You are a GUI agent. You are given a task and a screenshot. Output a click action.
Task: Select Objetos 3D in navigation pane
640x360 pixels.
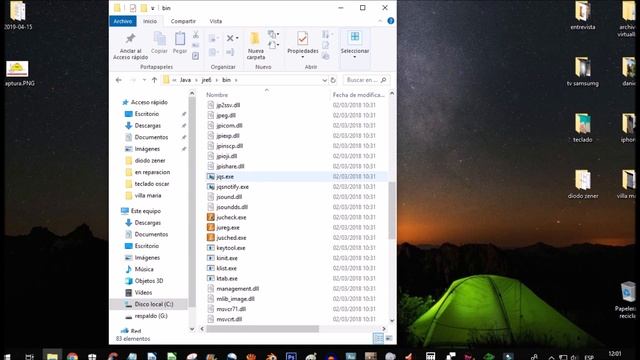144,281
